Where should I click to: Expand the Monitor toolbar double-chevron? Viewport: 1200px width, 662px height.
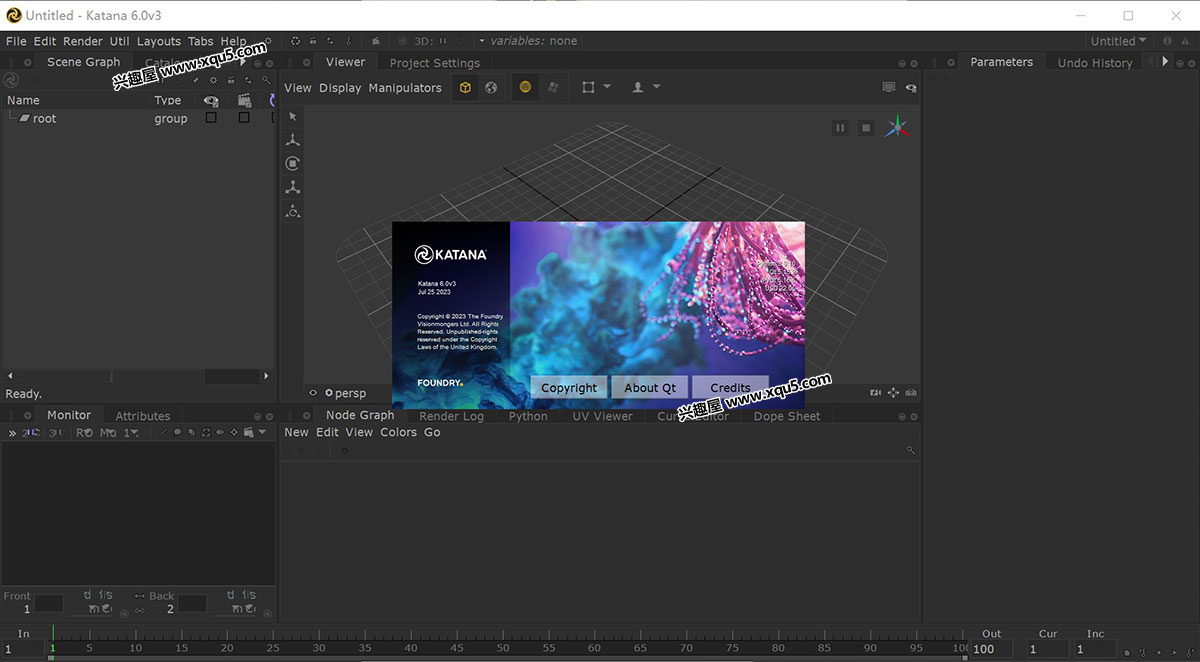[12, 433]
